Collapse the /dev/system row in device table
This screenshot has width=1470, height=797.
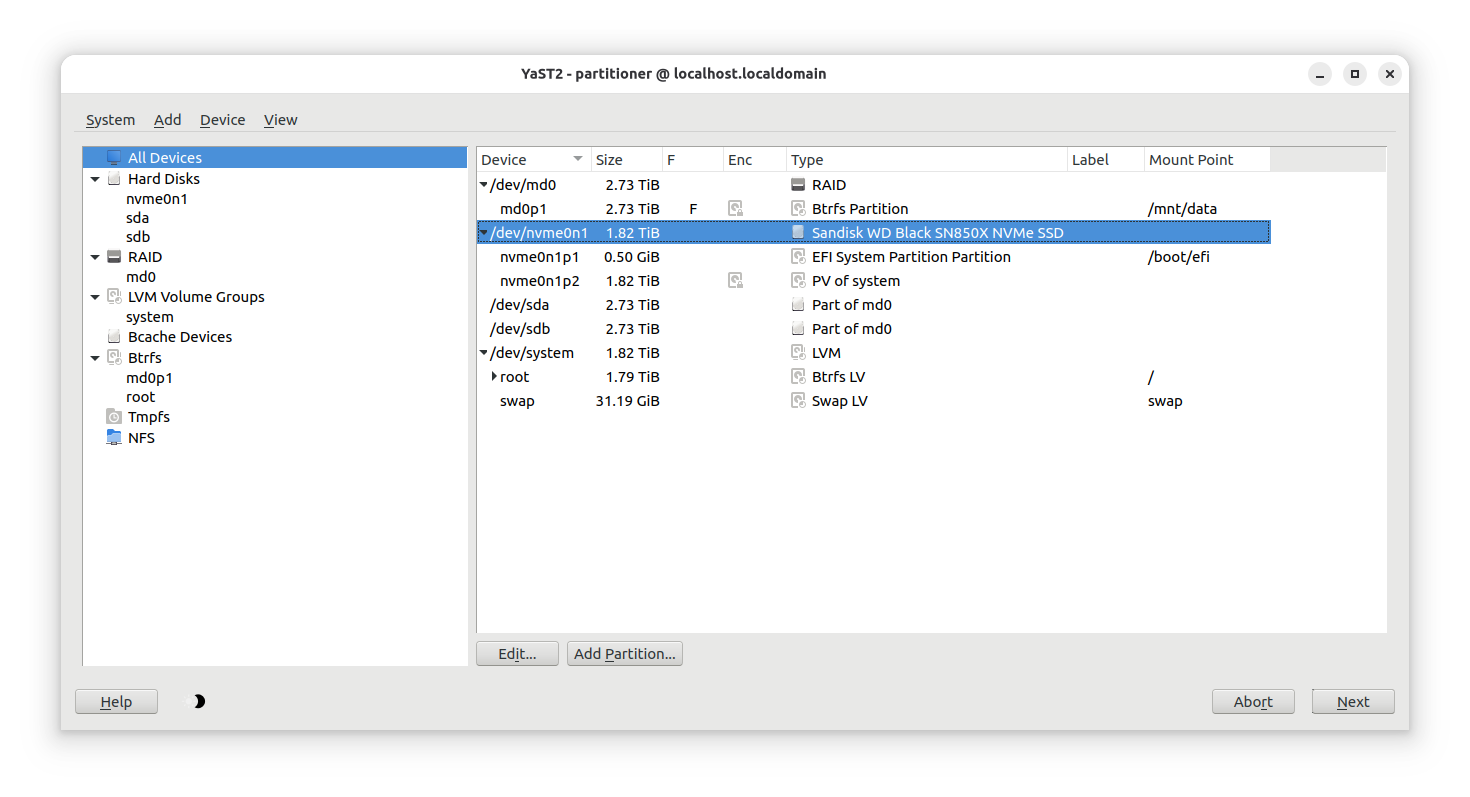point(484,353)
